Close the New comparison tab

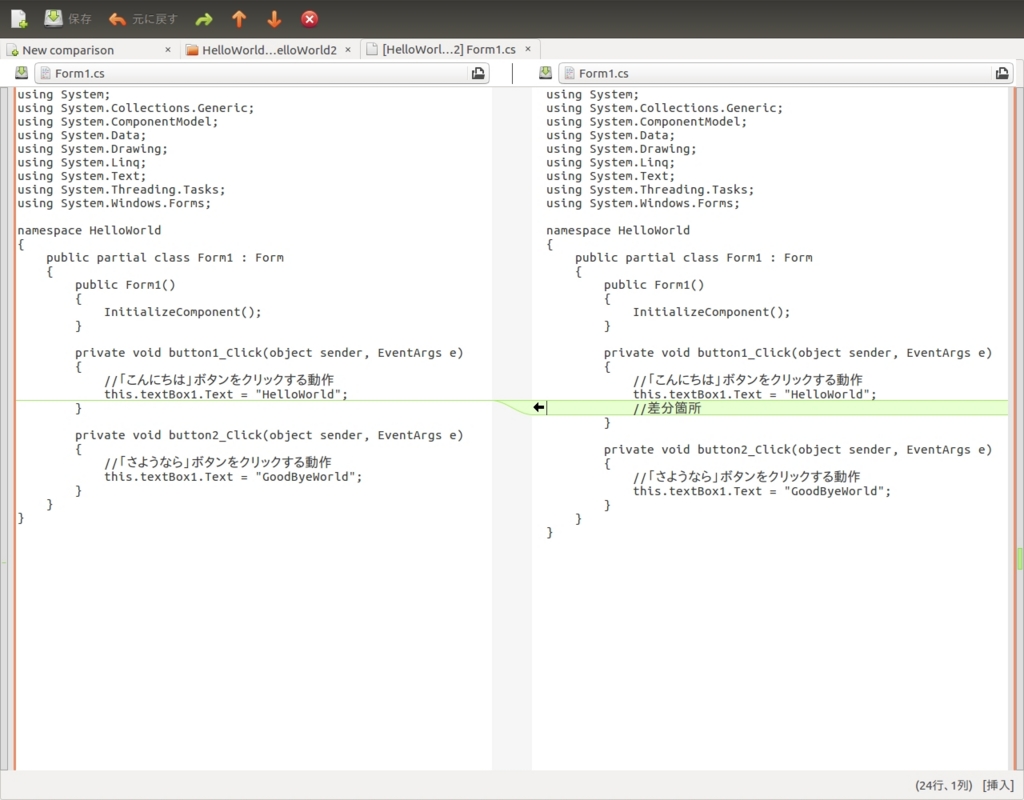pyautogui.click(x=167, y=49)
